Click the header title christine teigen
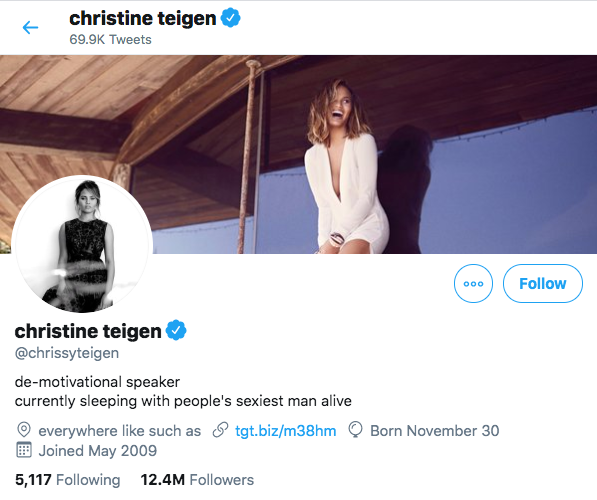Viewport: 597px width, 500px height. 143,18
